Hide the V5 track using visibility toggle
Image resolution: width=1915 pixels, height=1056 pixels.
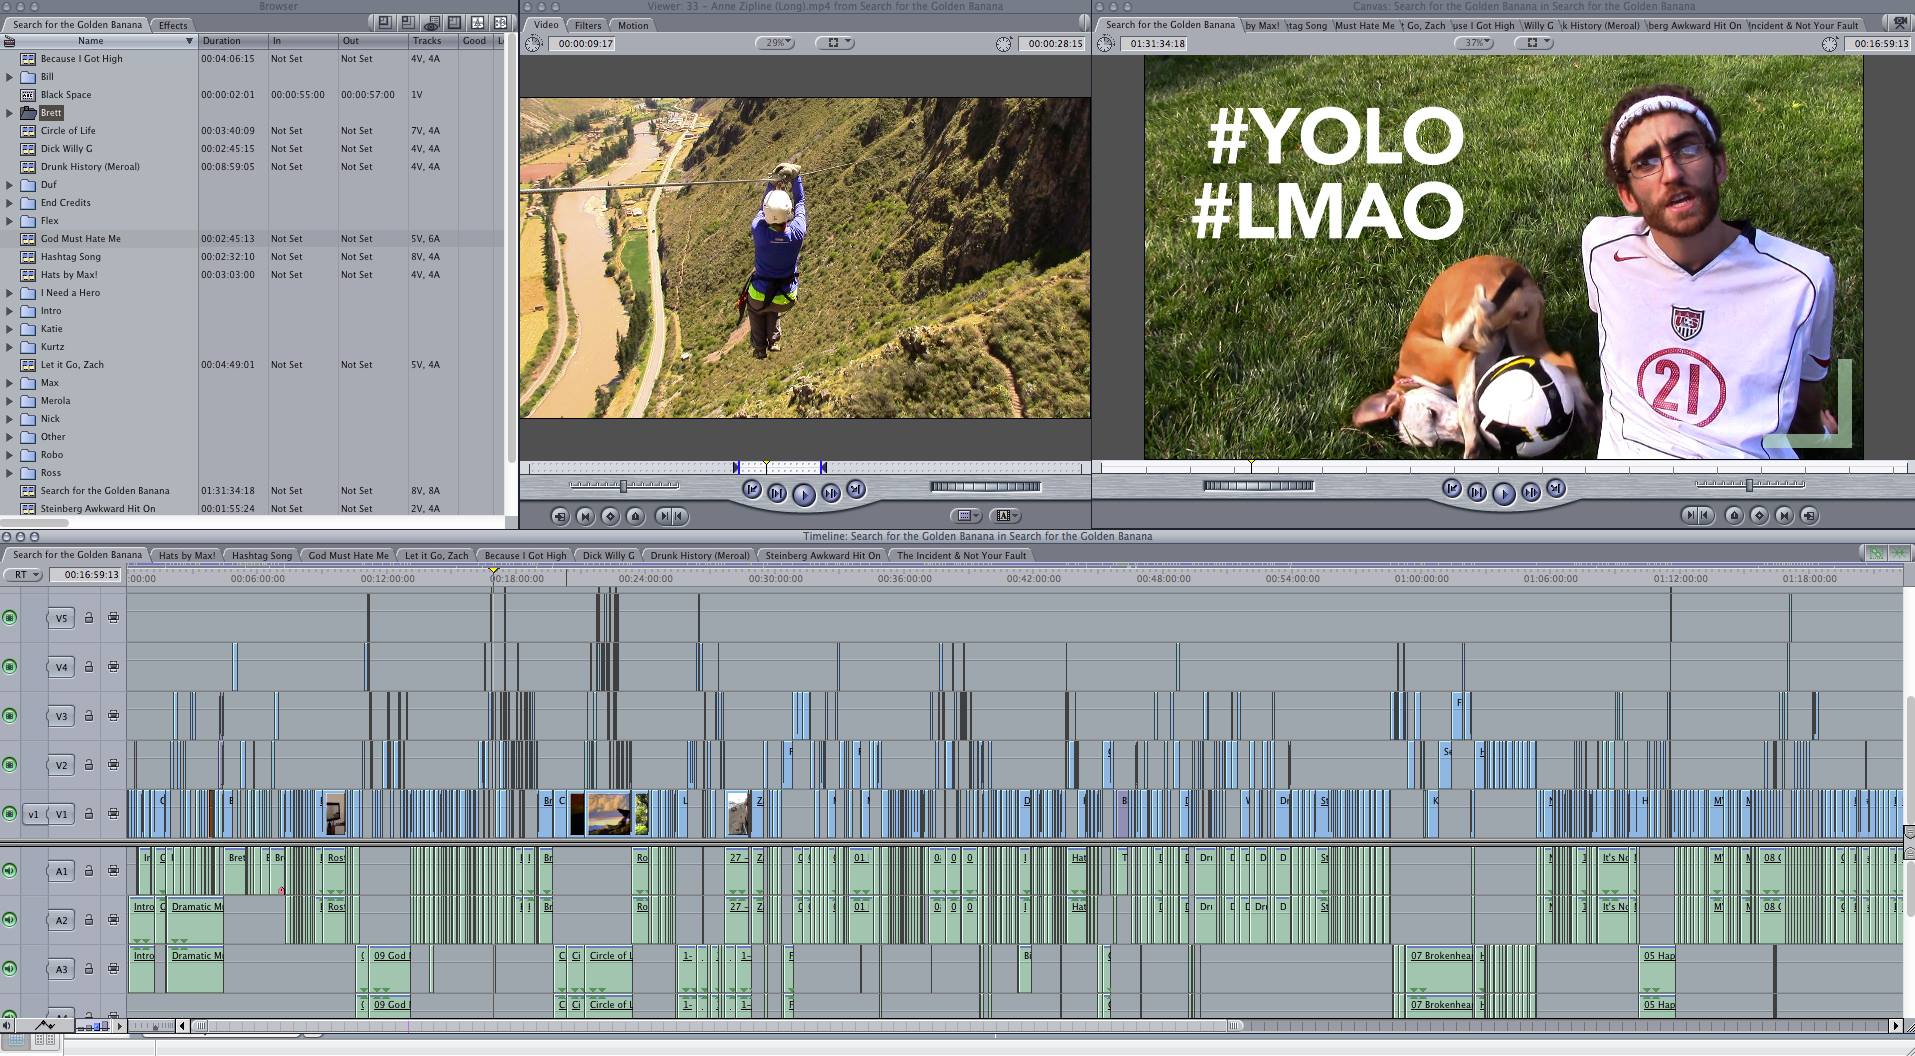[10, 618]
